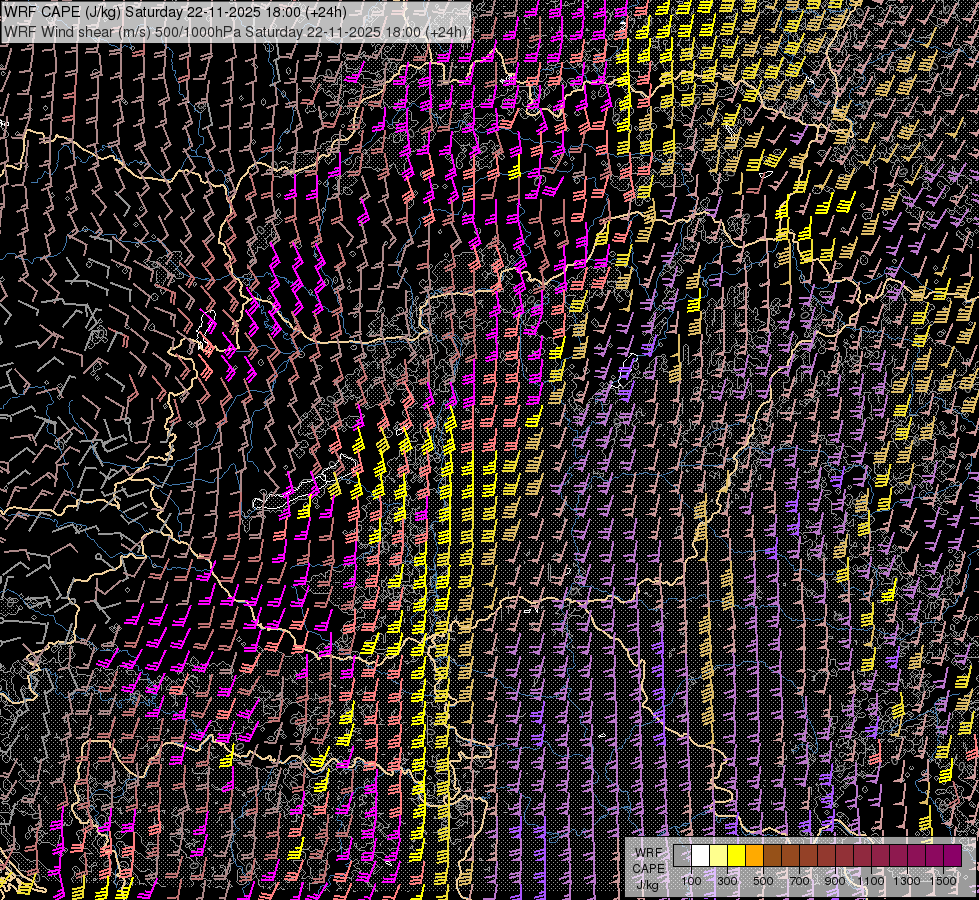This screenshot has height=900, width=979.
Task: Pick the pale yellow legend swatch
Action: pyautogui.click(x=718, y=856)
